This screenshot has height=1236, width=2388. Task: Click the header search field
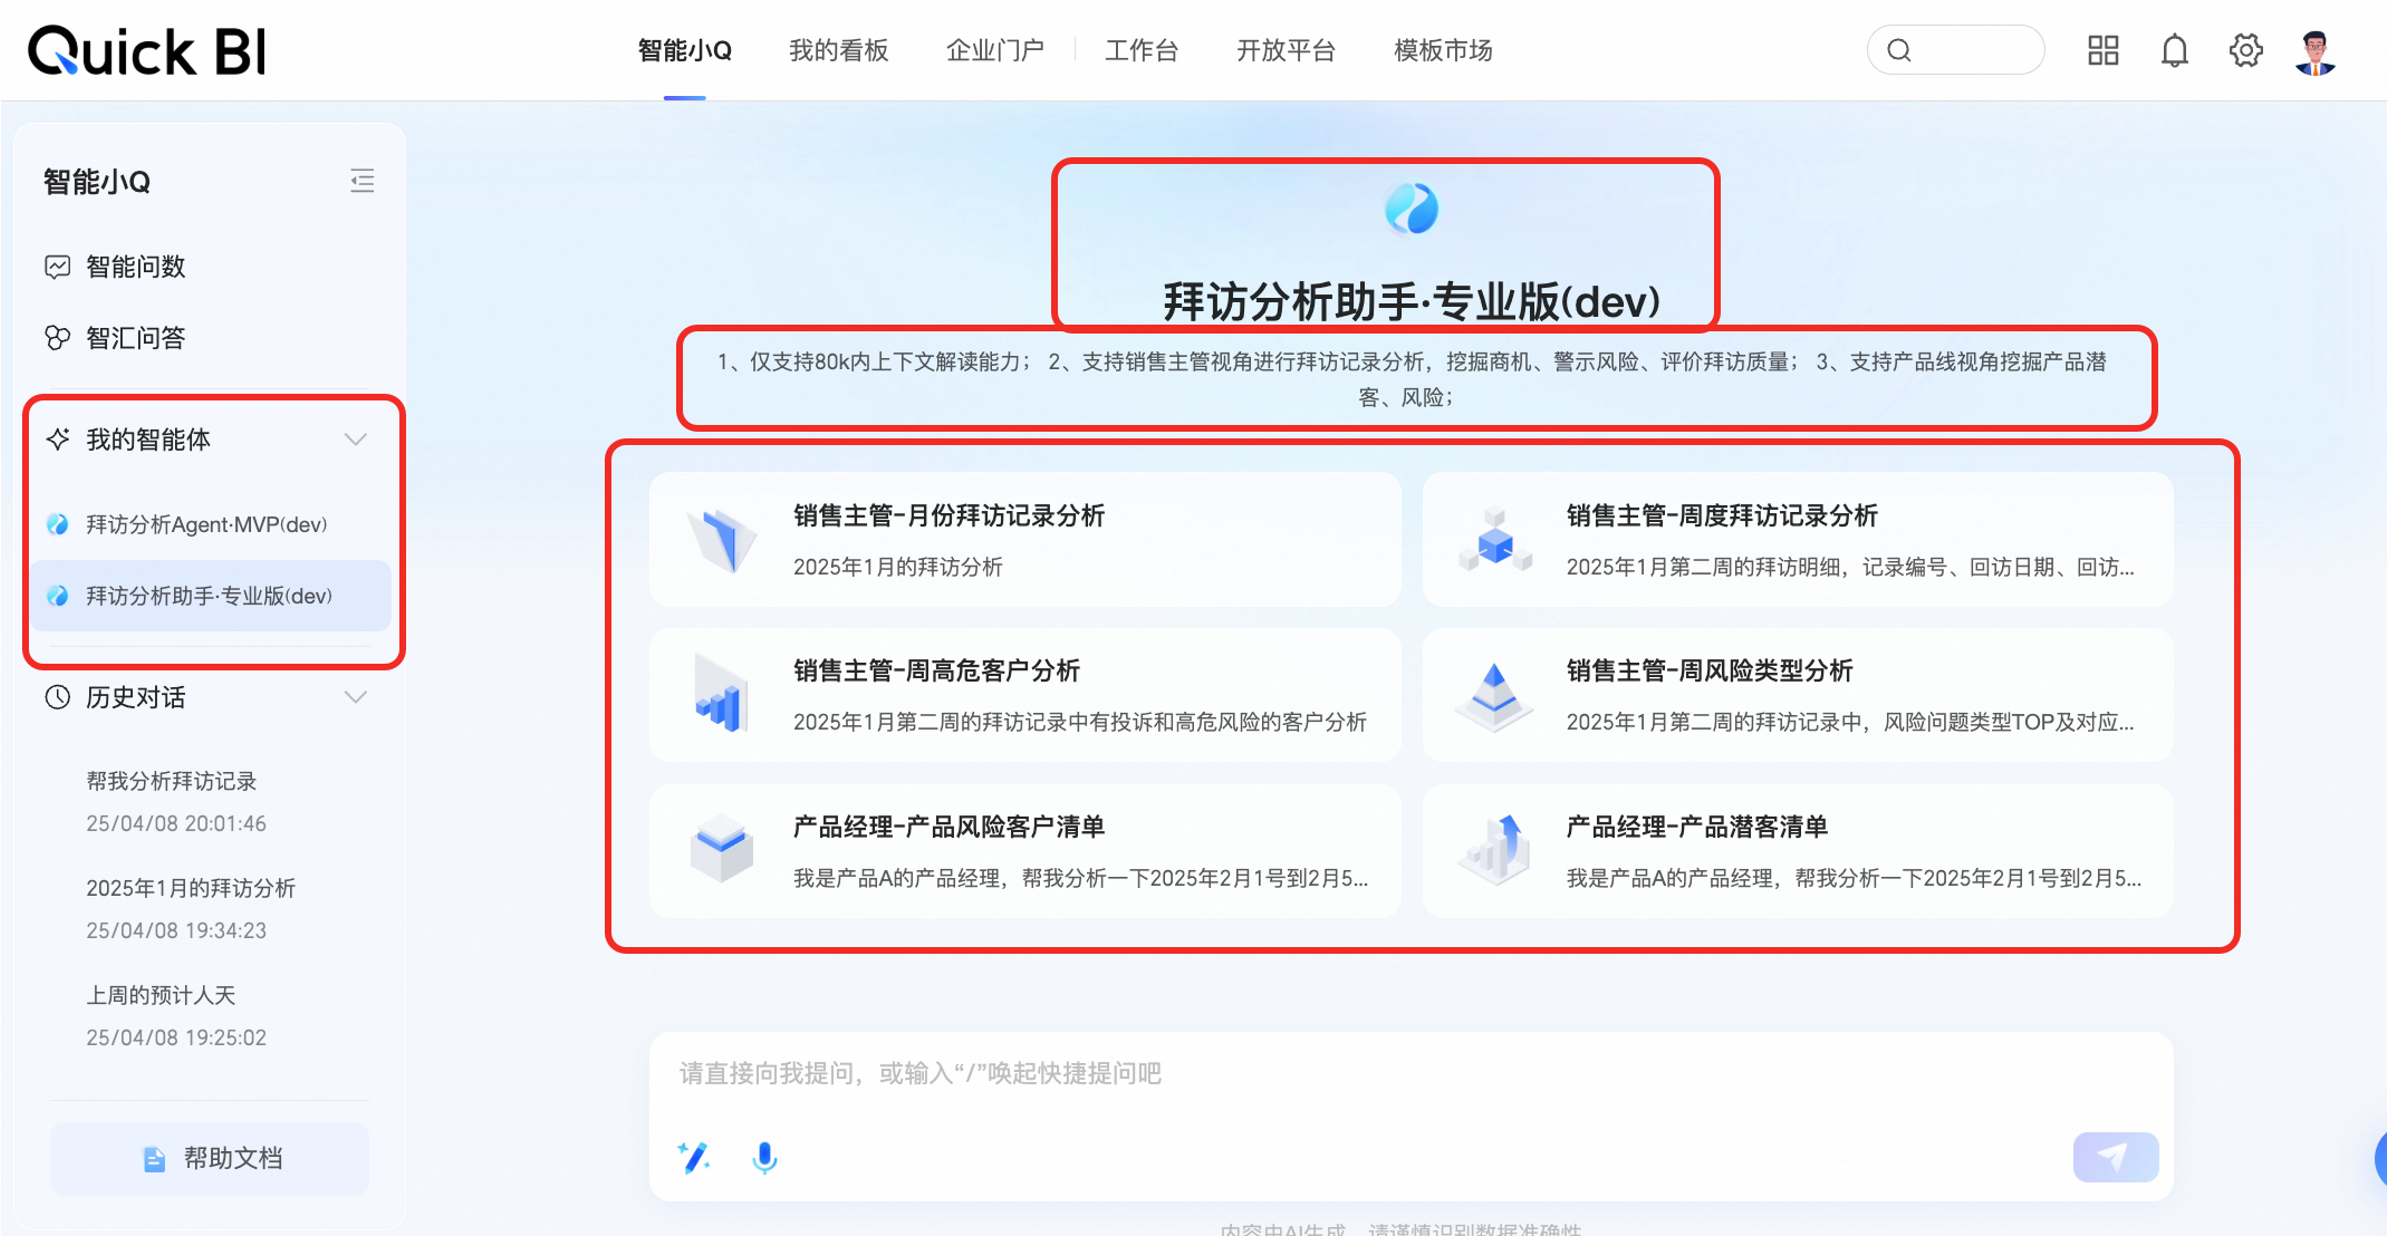pos(1955,50)
